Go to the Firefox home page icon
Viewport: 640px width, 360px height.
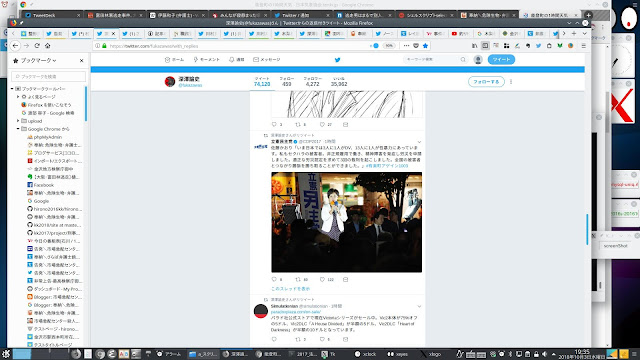[47, 46]
